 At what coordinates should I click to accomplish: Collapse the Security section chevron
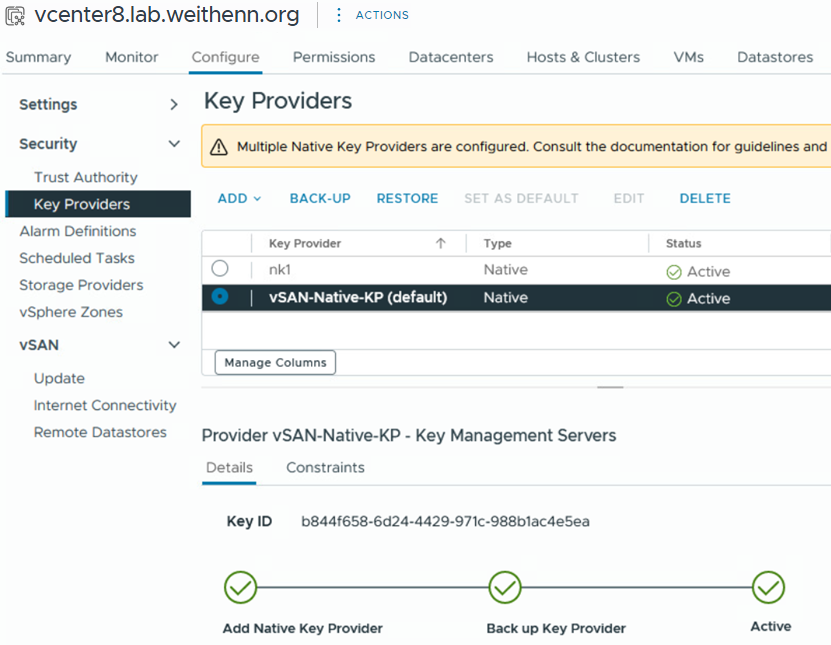click(x=174, y=144)
